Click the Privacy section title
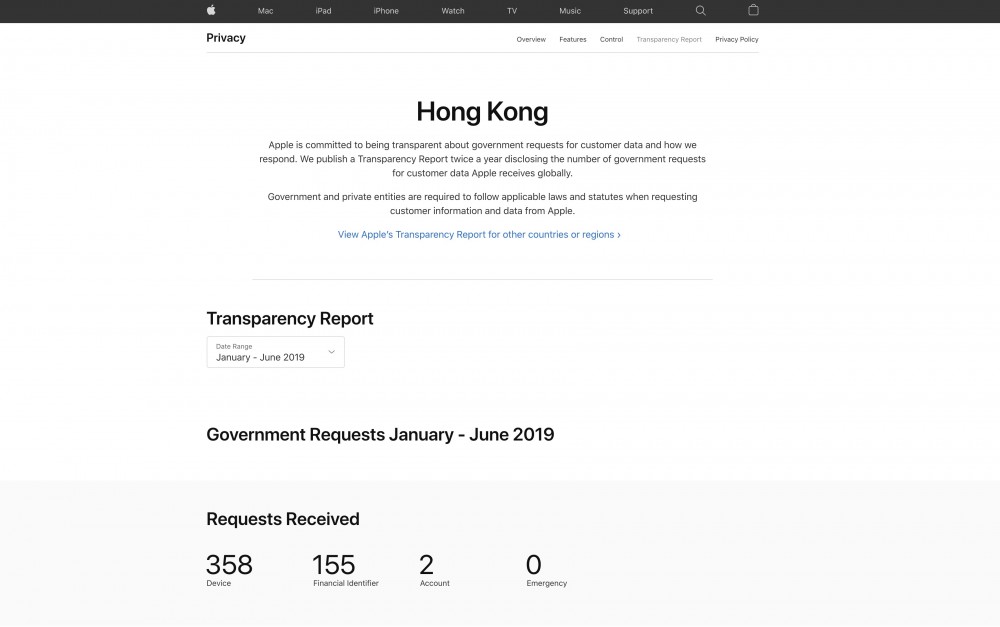This screenshot has height=627, width=1000. click(226, 38)
